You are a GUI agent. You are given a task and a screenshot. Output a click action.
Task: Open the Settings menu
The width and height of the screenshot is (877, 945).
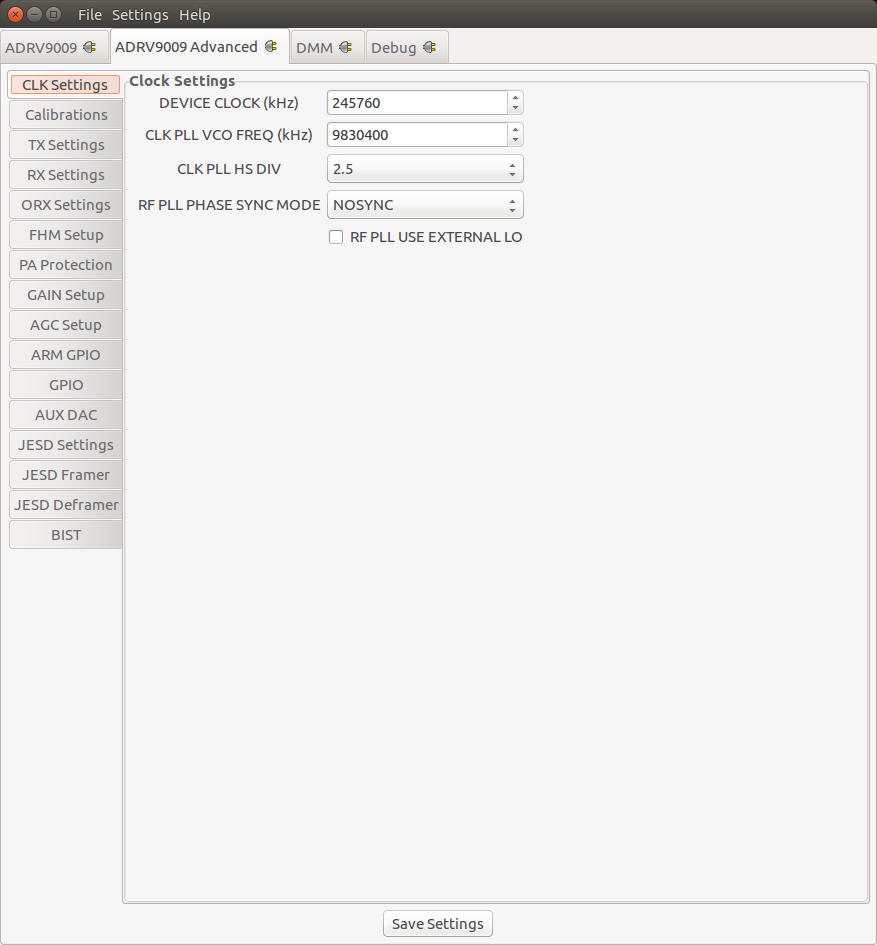pos(140,14)
